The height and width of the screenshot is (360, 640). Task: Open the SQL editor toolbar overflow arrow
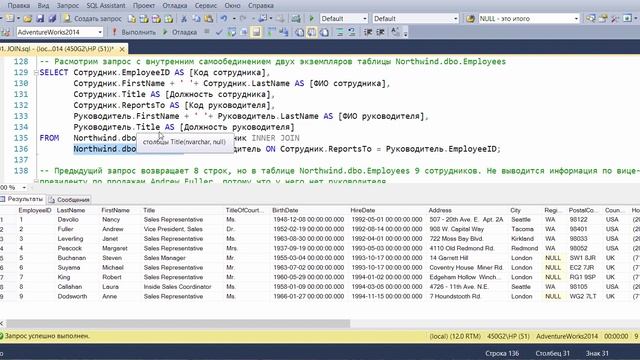click(x=405, y=33)
